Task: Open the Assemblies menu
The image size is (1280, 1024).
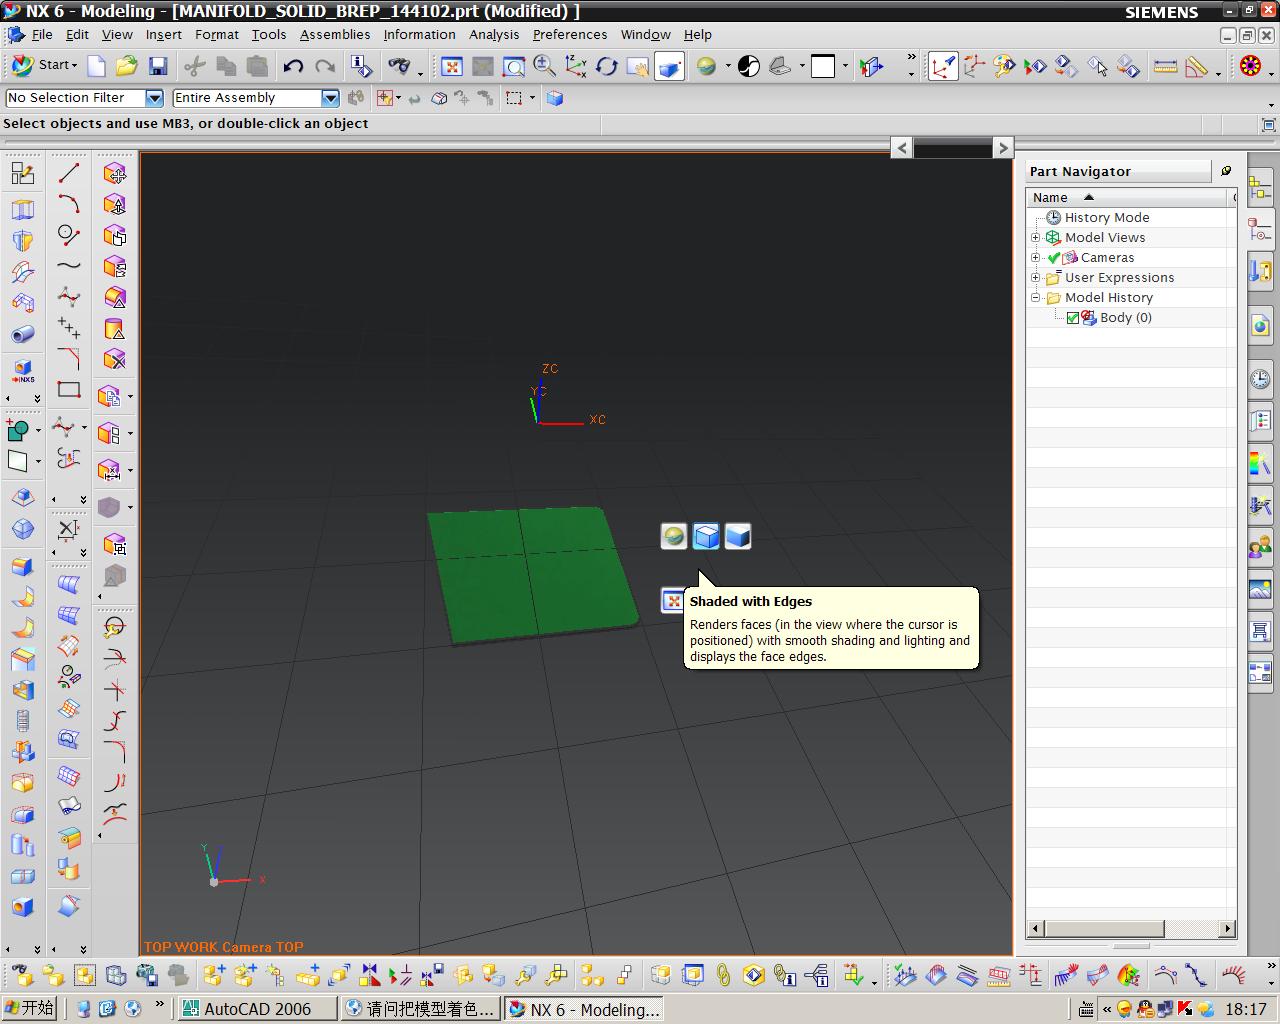Action: (335, 34)
